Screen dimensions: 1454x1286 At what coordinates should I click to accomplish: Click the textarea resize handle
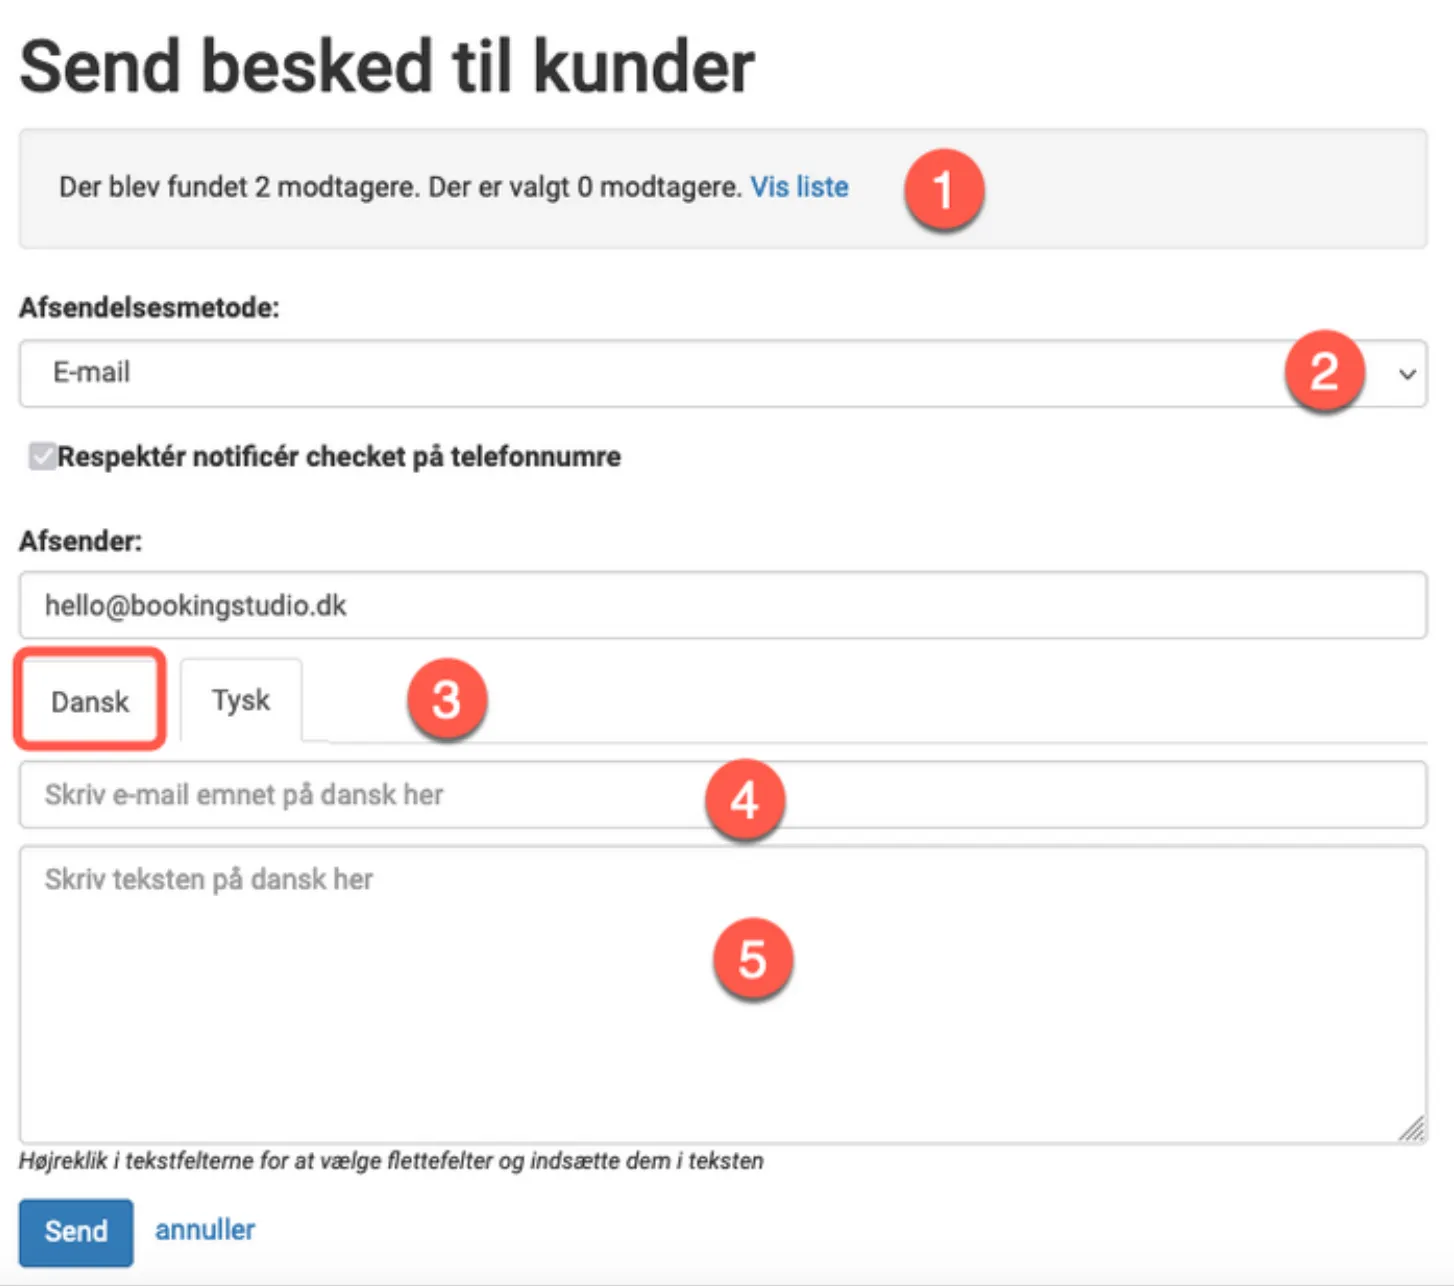1411,1130
